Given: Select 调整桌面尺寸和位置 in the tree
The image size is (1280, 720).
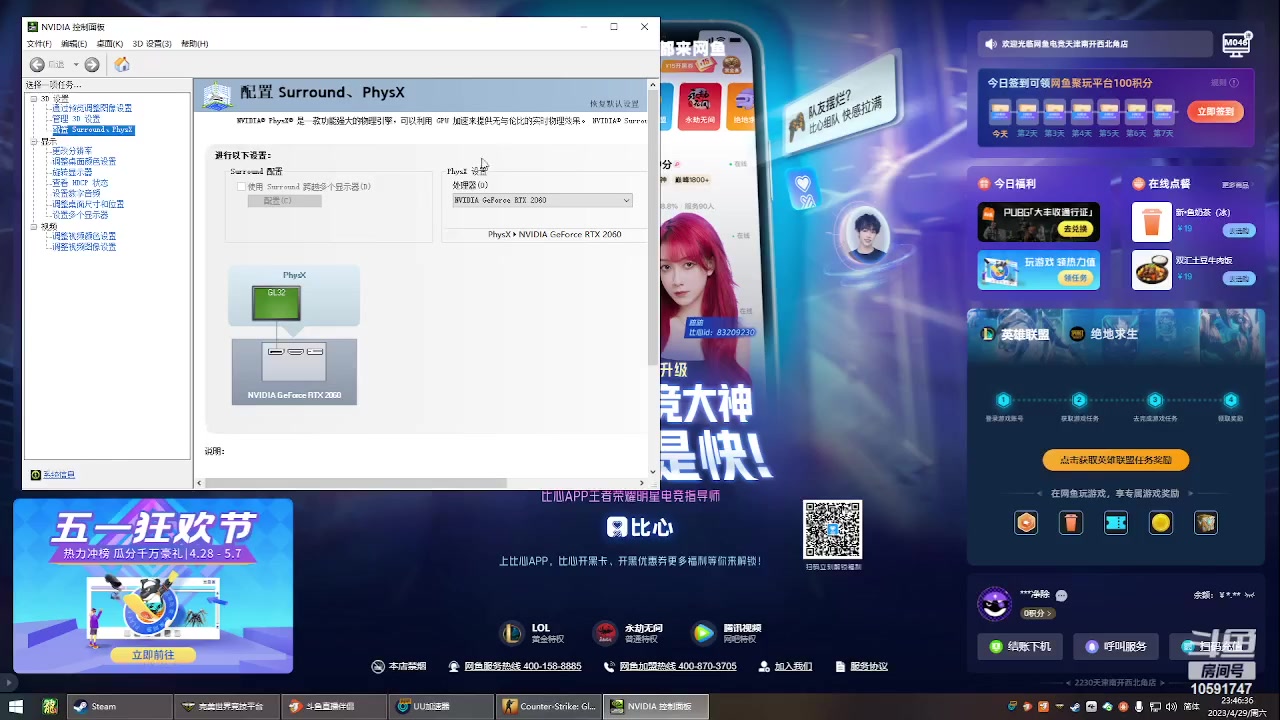Looking at the screenshot, I should 88,204.
